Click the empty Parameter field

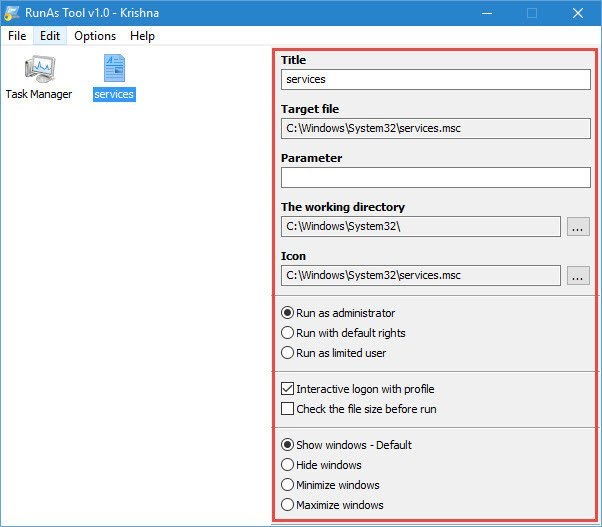pos(435,177)
